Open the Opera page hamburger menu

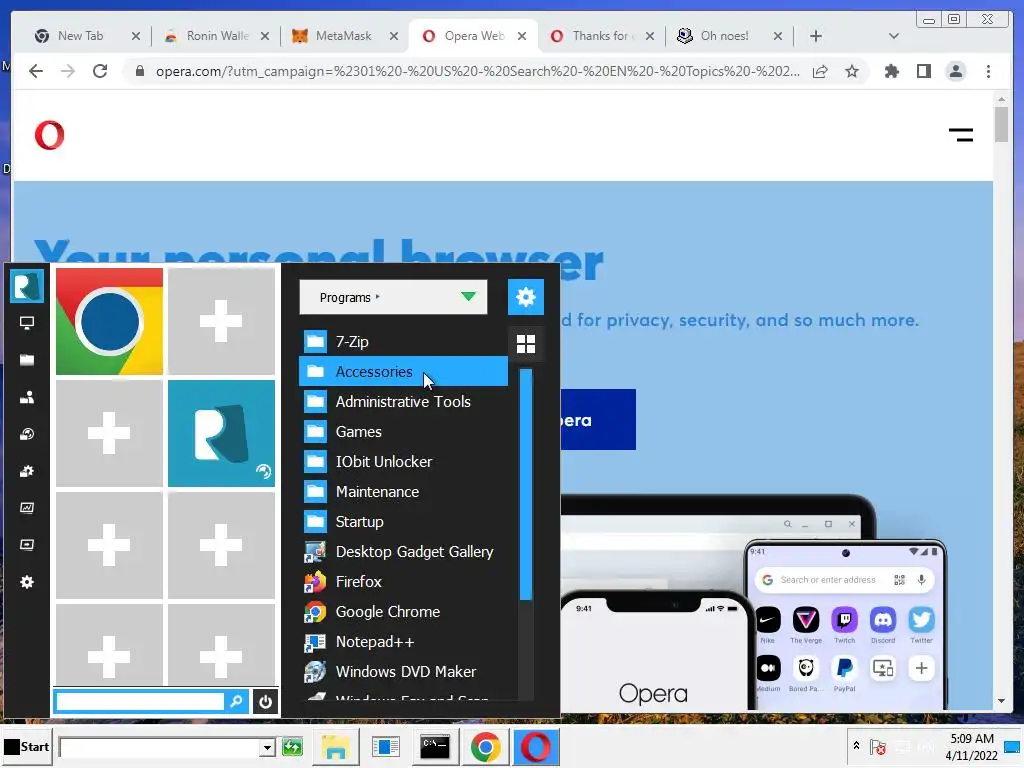pyautogui.click(x=961, y=135)
